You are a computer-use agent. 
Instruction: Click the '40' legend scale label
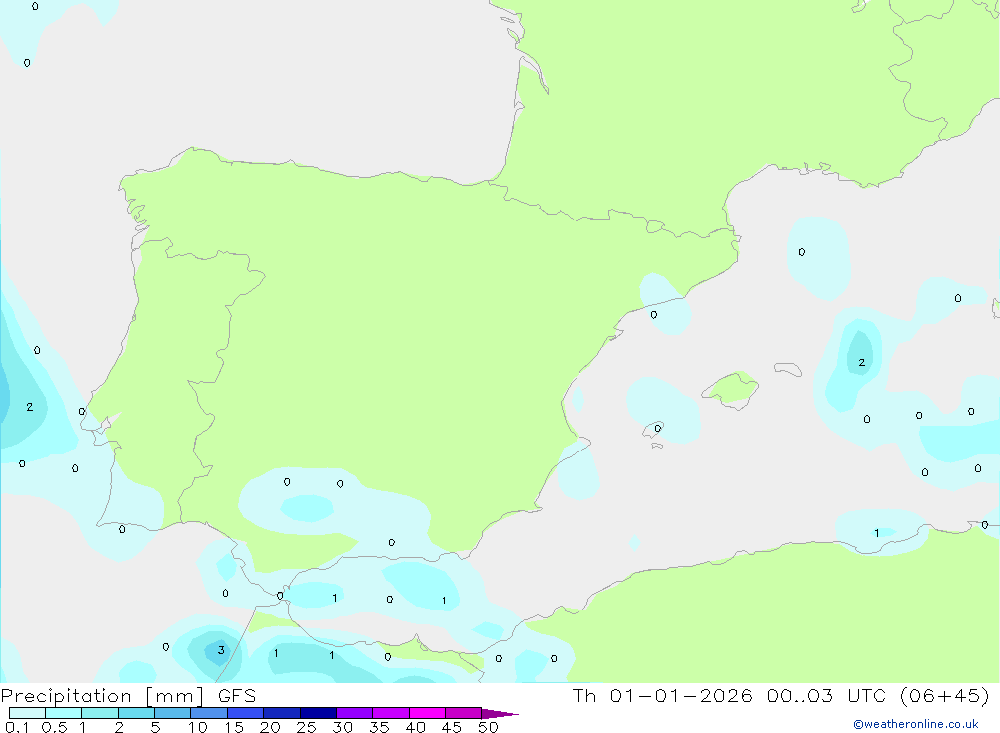click(x=415, y=727)
